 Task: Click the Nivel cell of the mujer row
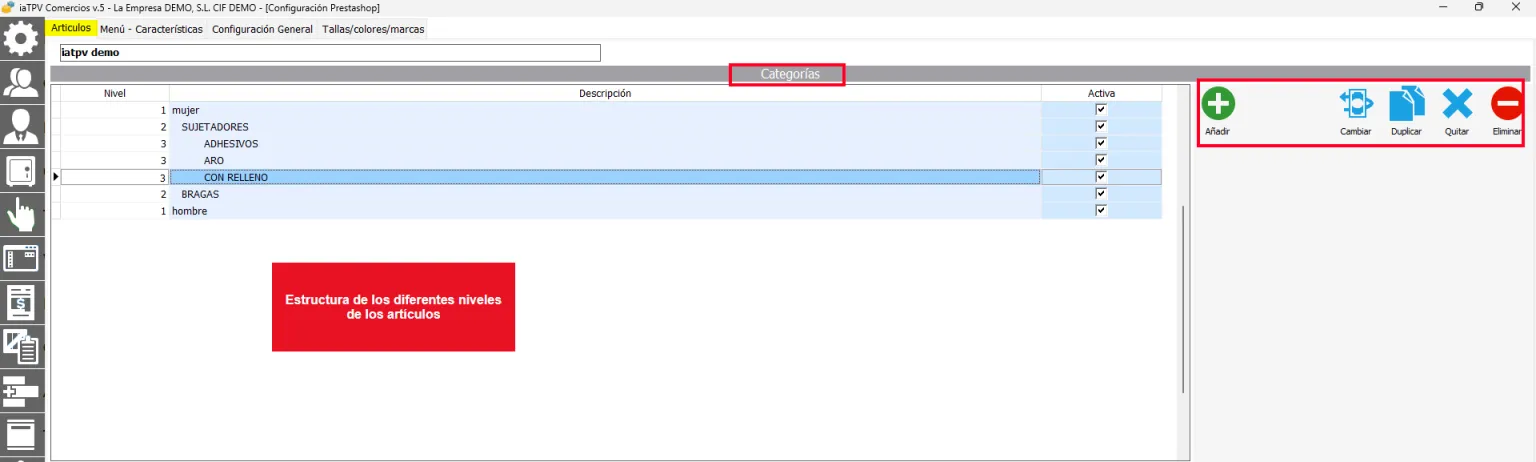(x=114, y=109)
